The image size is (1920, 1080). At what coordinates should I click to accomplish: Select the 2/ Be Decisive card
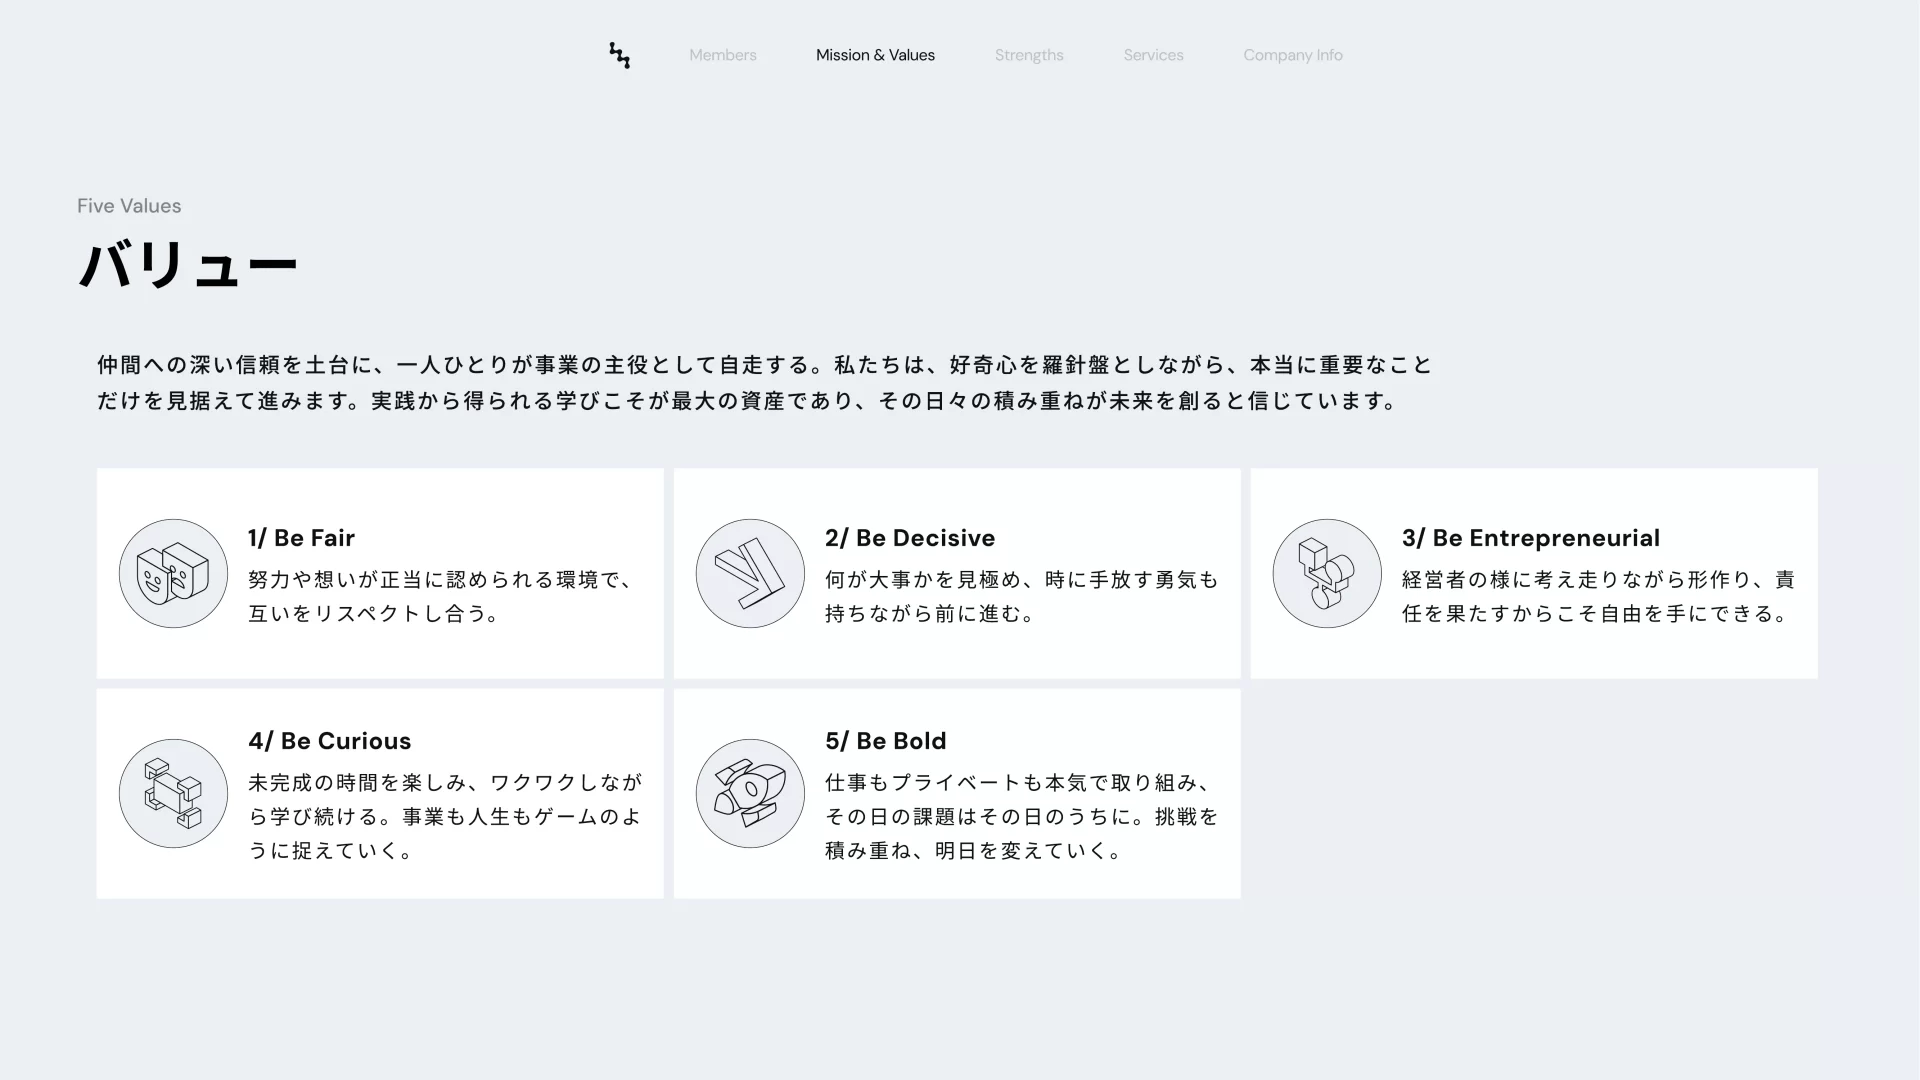click(x=956, y=573)
